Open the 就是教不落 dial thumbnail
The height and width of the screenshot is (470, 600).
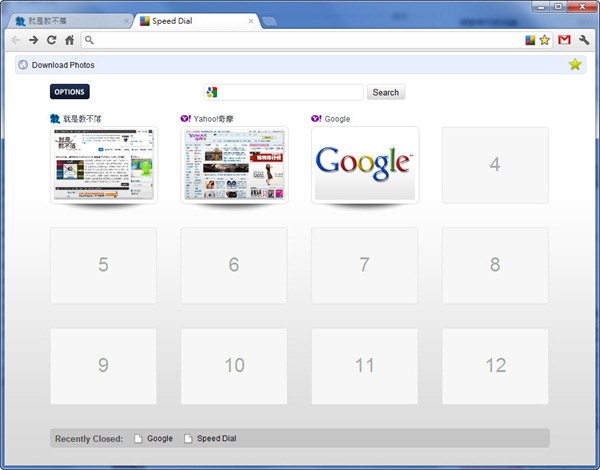[x=104, y=165]
